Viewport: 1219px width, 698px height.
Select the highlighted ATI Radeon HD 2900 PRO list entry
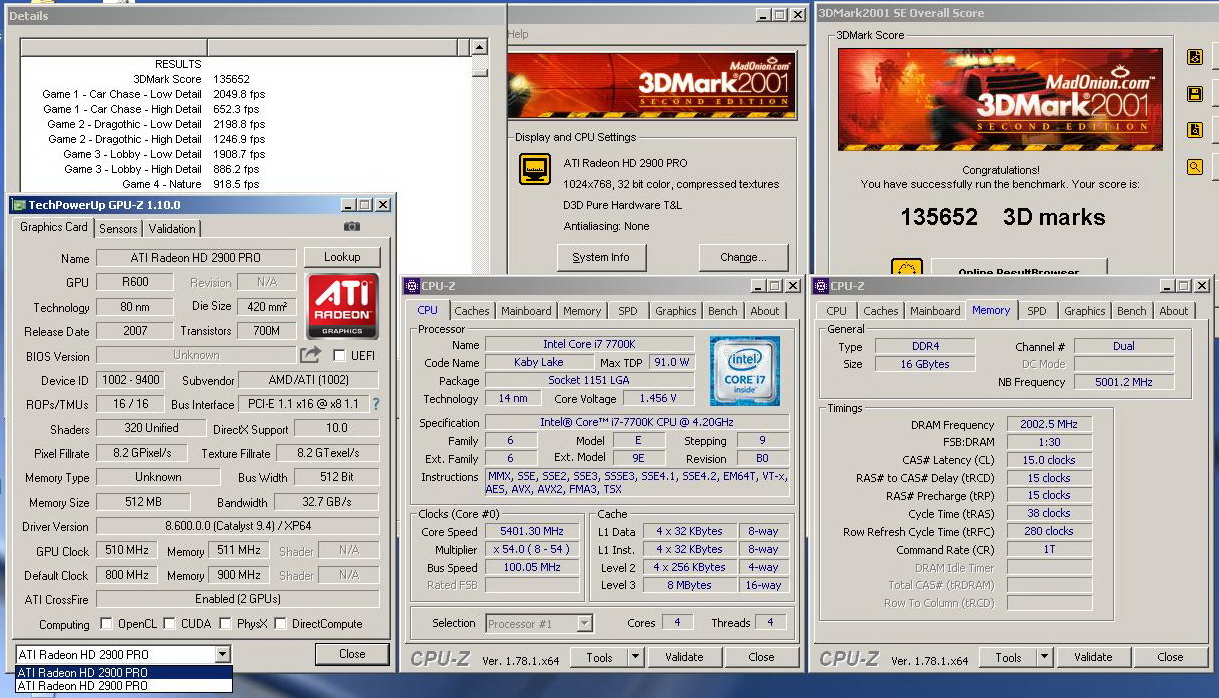click(124, 672)
